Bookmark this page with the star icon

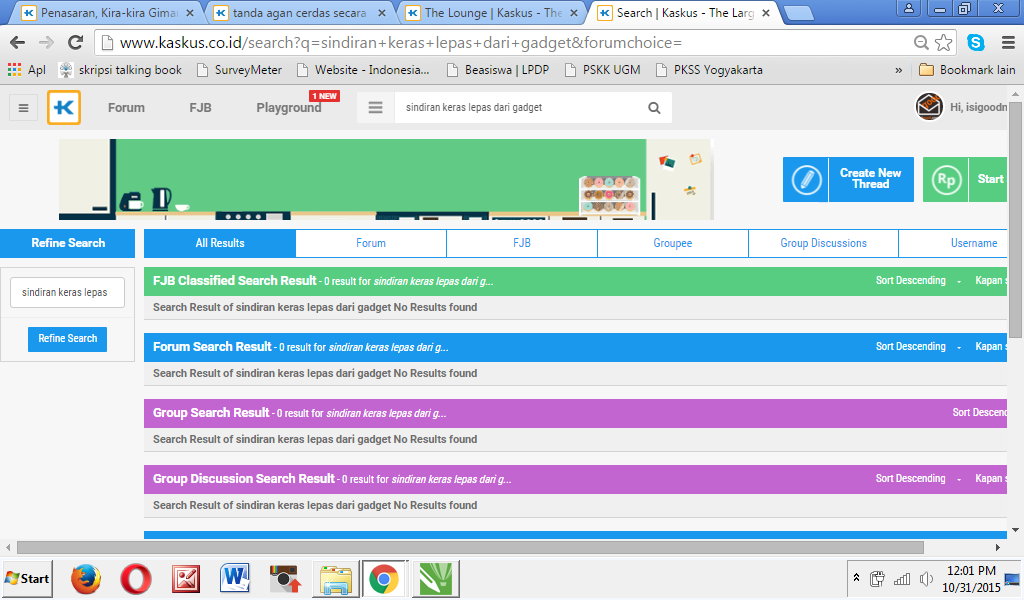pos(944,43)
